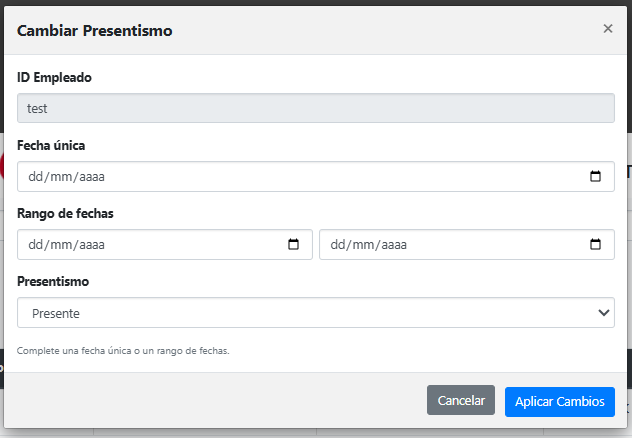Image resolution: width=632 pixels, height=438 pixels.
Task: Click the ID Empleado field containing test
Action: [315, 109]
